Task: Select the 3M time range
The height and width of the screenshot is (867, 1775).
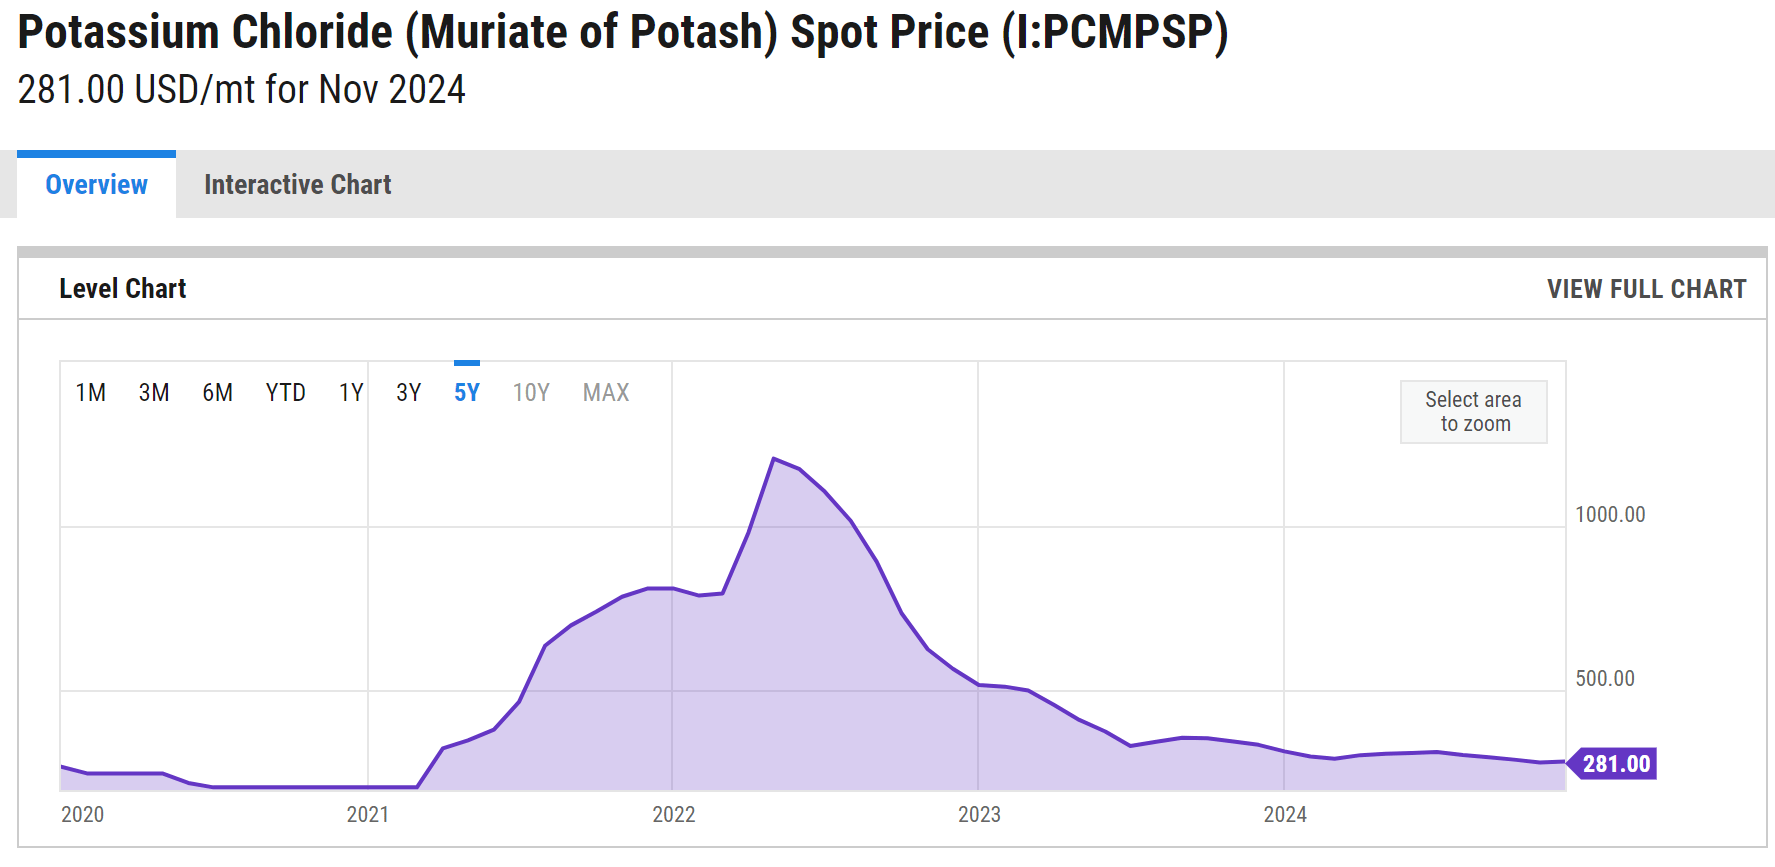Action: coord(153,392)
